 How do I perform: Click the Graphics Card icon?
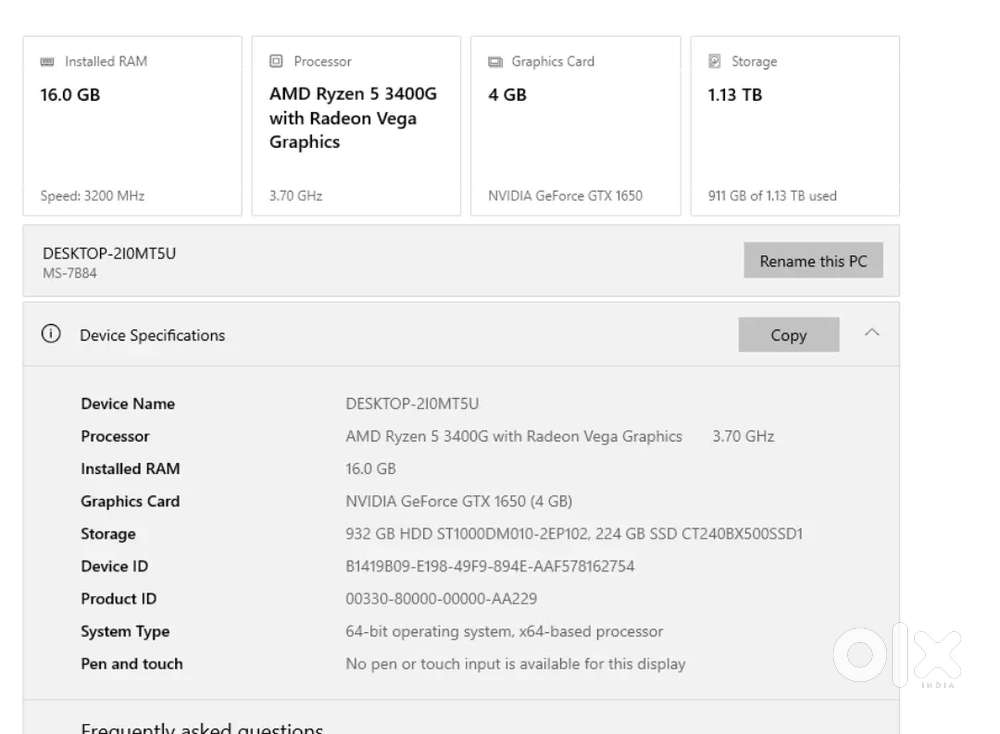click(495, 62)
